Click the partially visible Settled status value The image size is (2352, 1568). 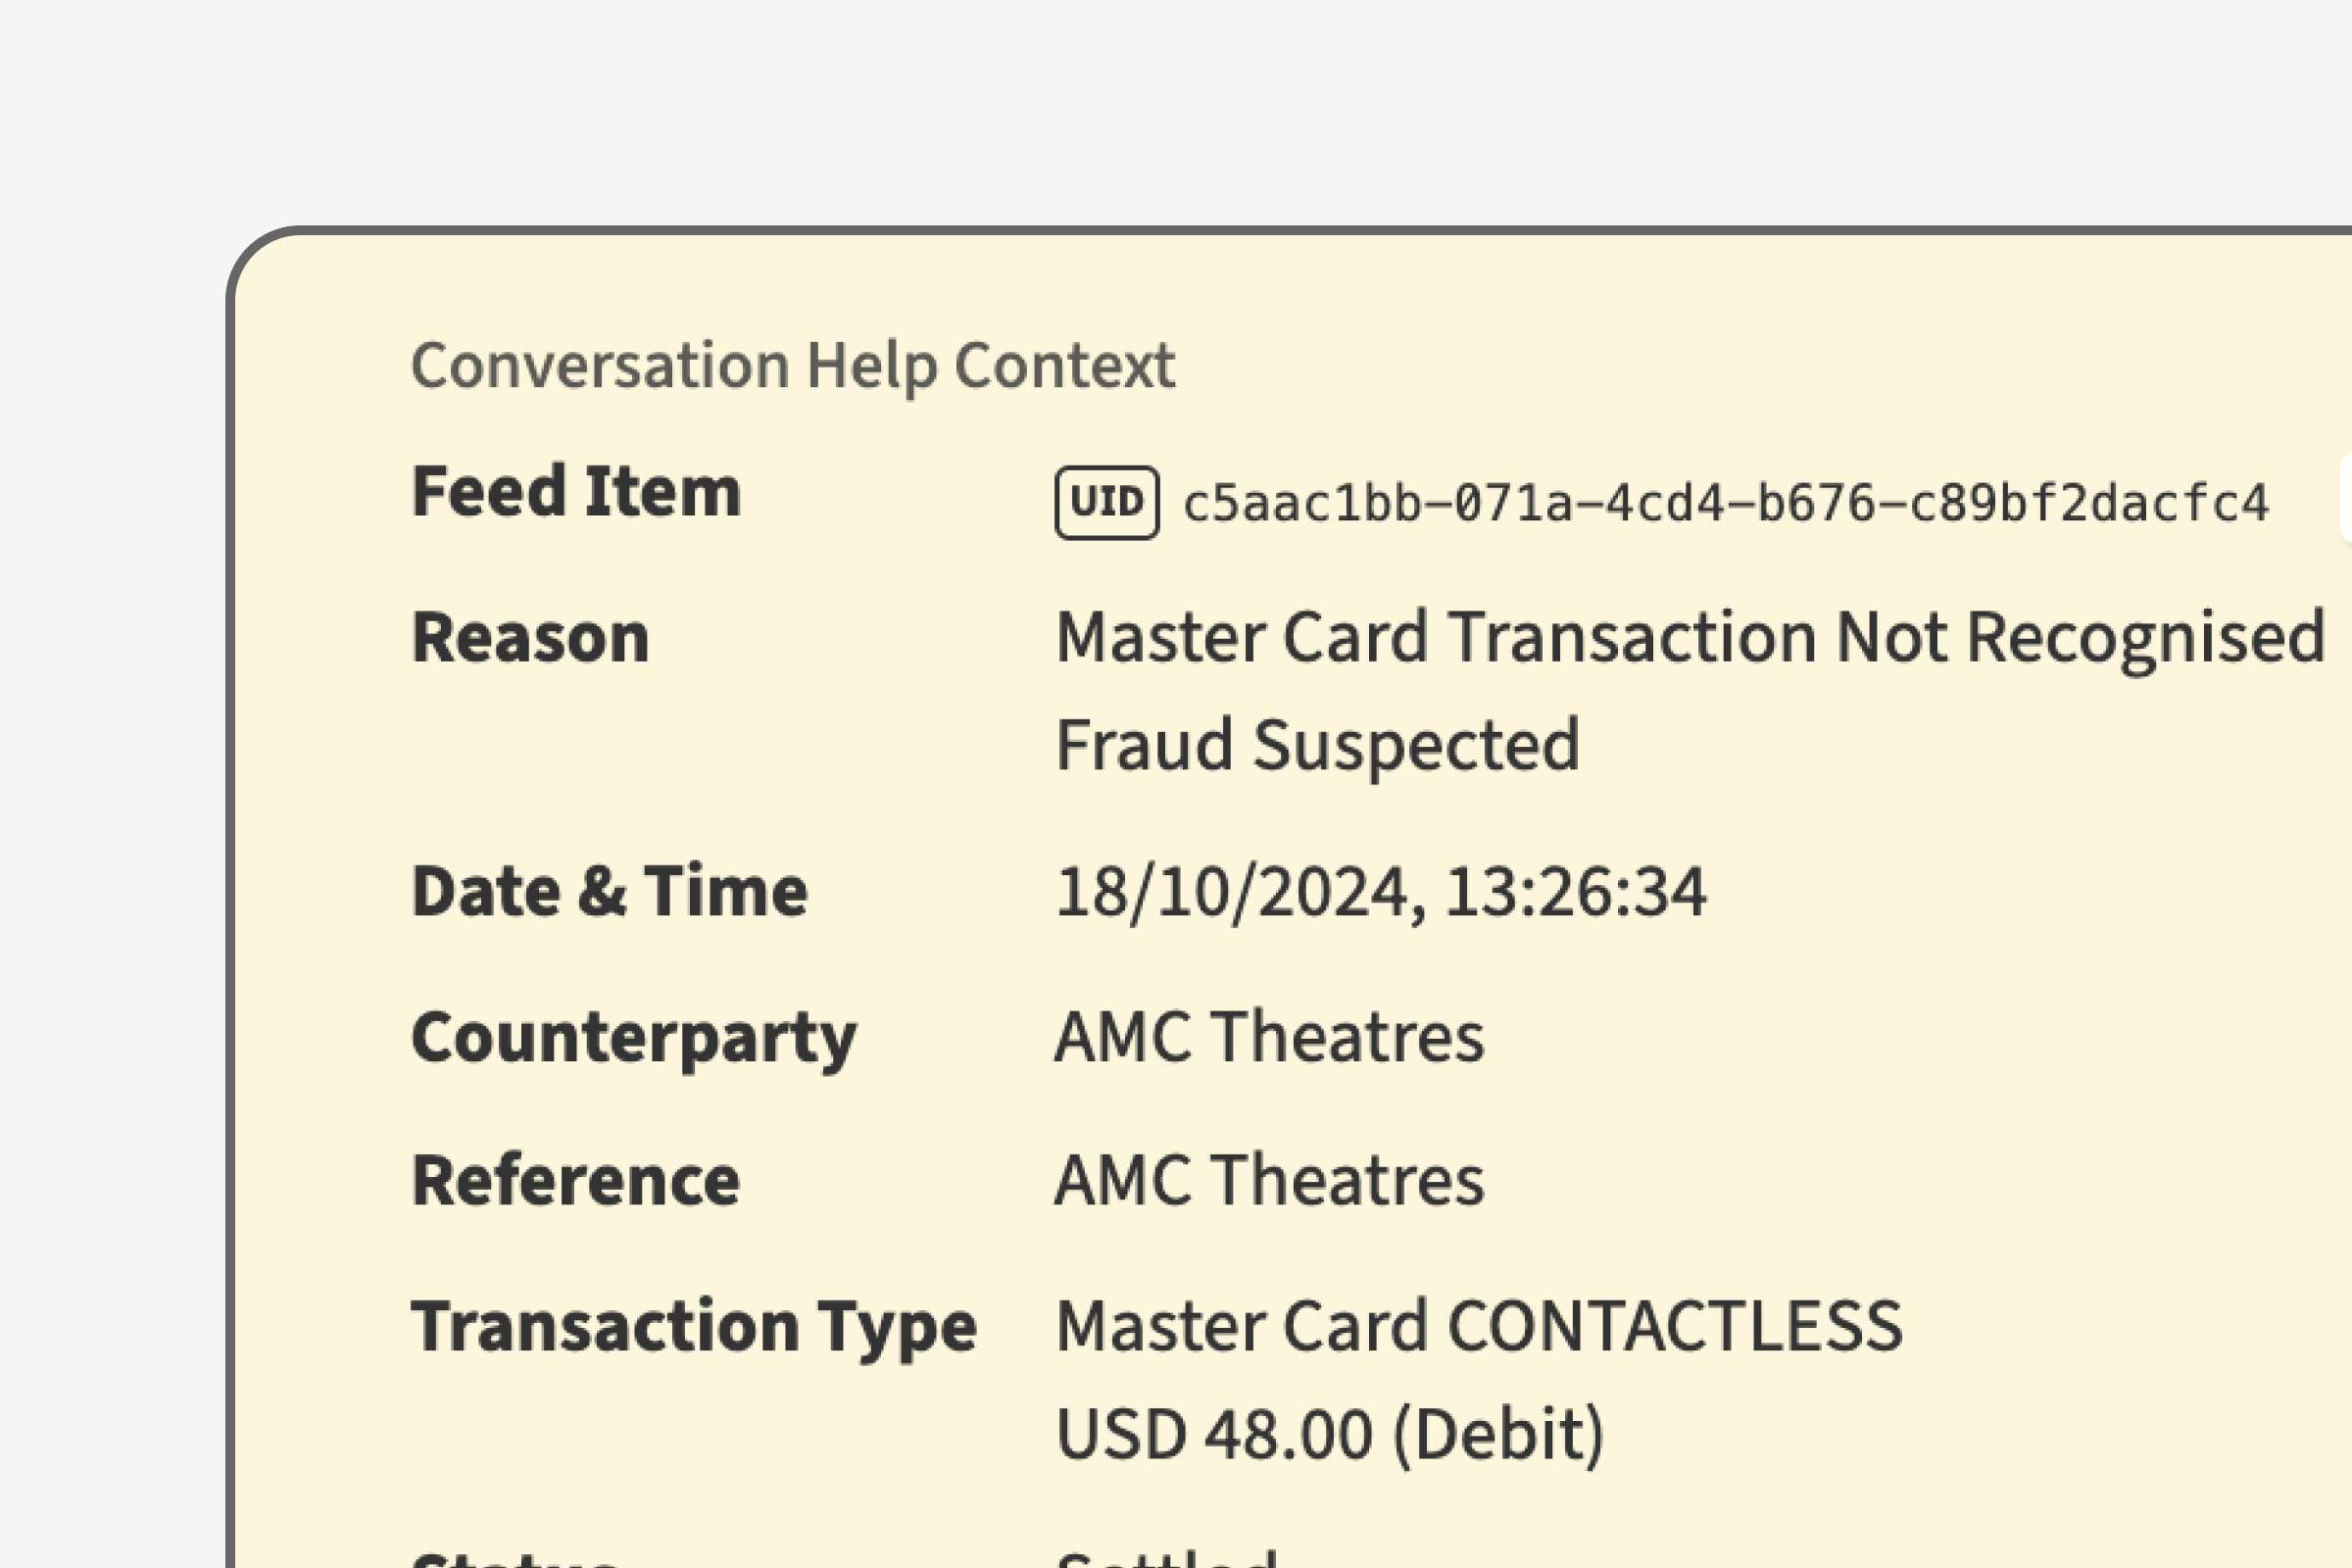(x=1166, y=1559)
